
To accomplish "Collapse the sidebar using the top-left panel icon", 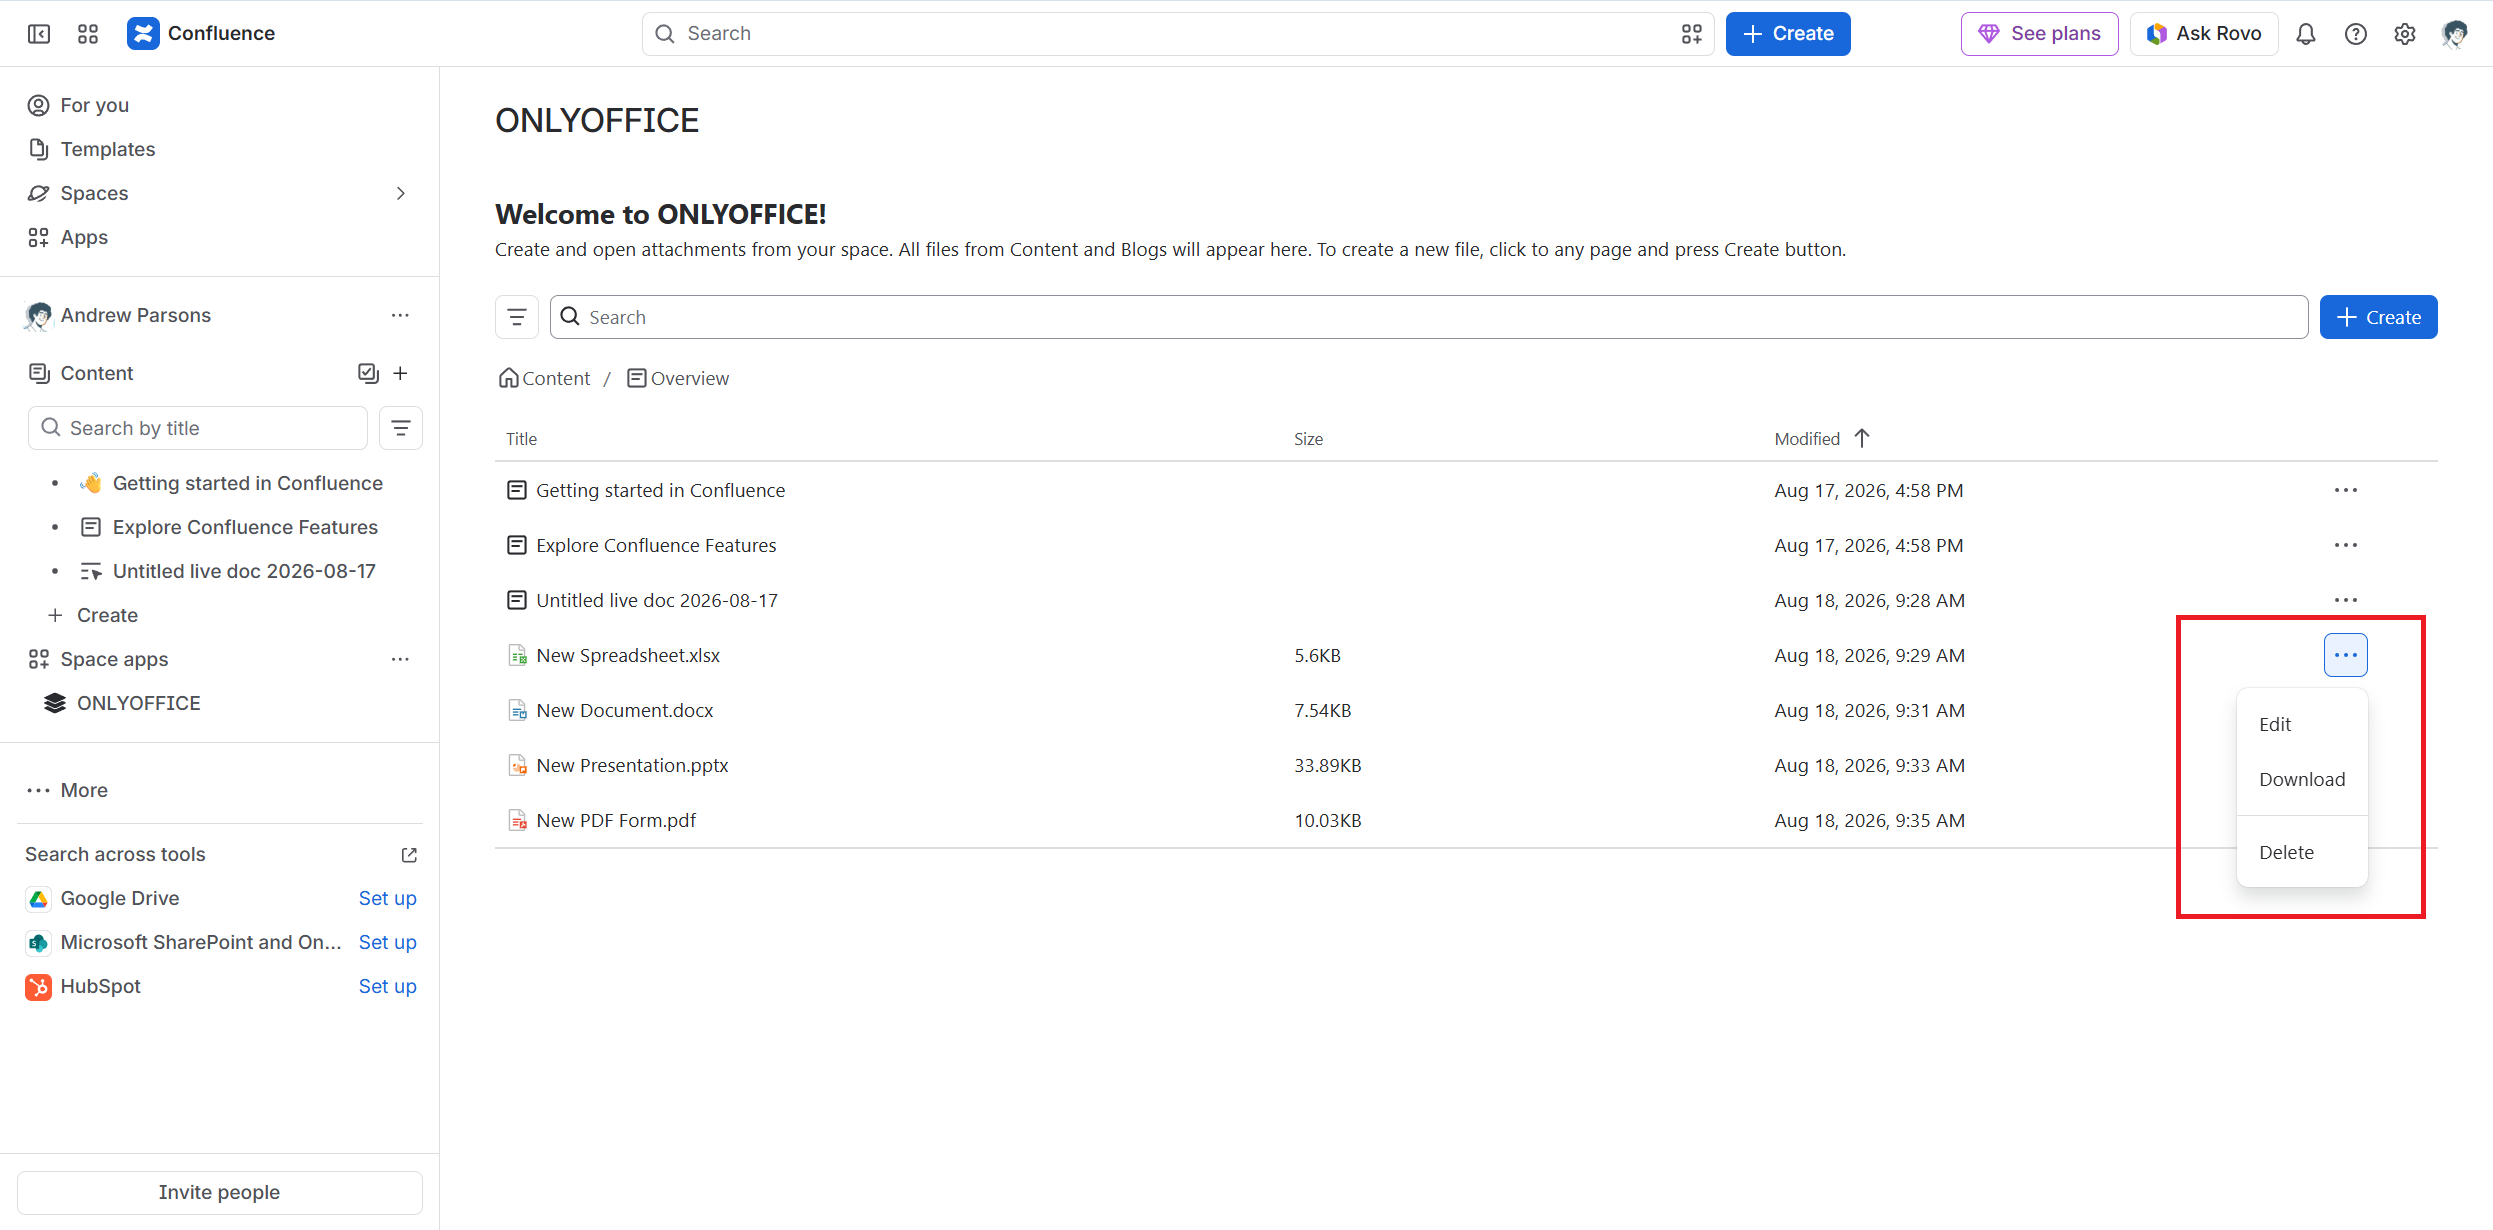I will point(39,34).
